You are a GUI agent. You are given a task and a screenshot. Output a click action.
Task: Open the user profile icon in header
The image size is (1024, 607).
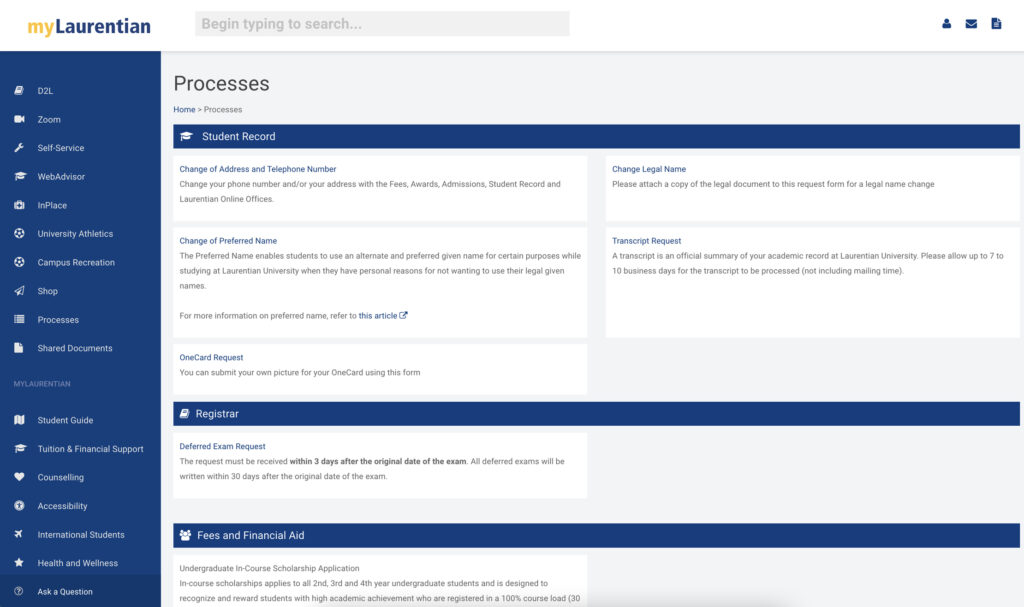[x=946, y=24]
